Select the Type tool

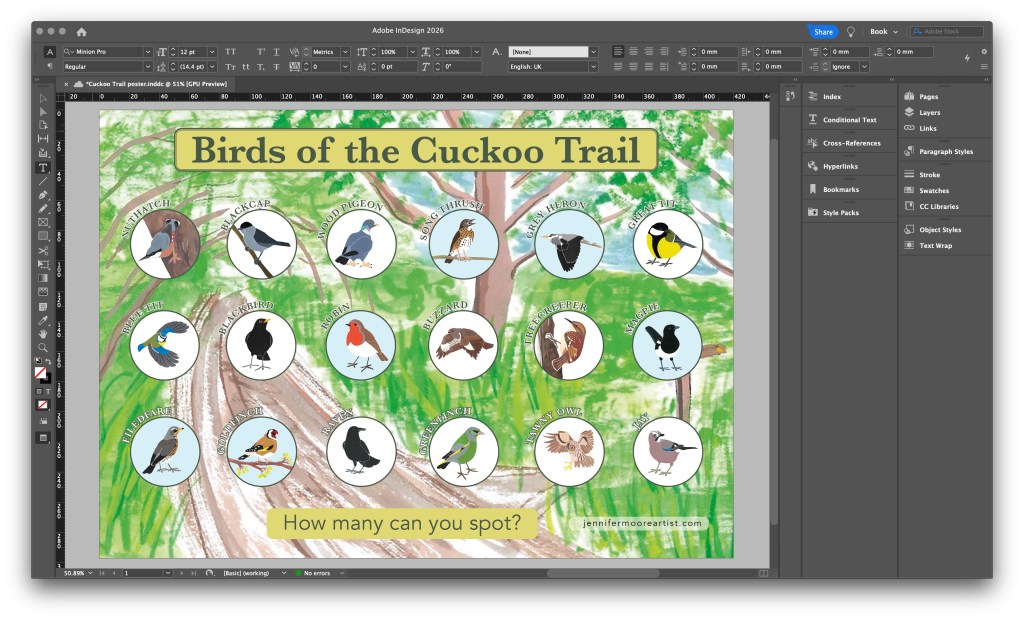[42, 168]
